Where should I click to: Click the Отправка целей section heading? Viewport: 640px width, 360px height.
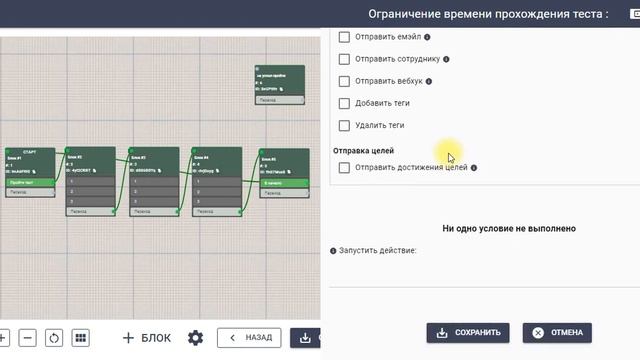click(363, 151)
